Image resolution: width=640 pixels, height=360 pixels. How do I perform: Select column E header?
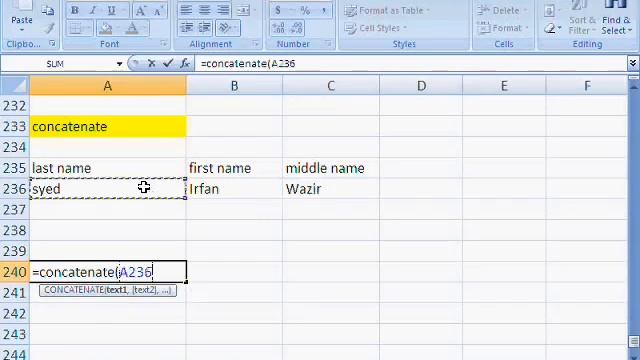pyautogui.click(x=504, y=86)
